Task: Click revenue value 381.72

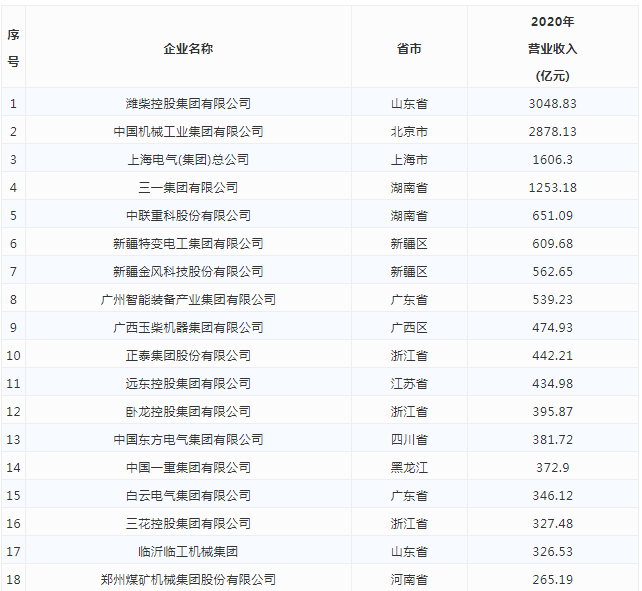Action: [x=552, y=439]
